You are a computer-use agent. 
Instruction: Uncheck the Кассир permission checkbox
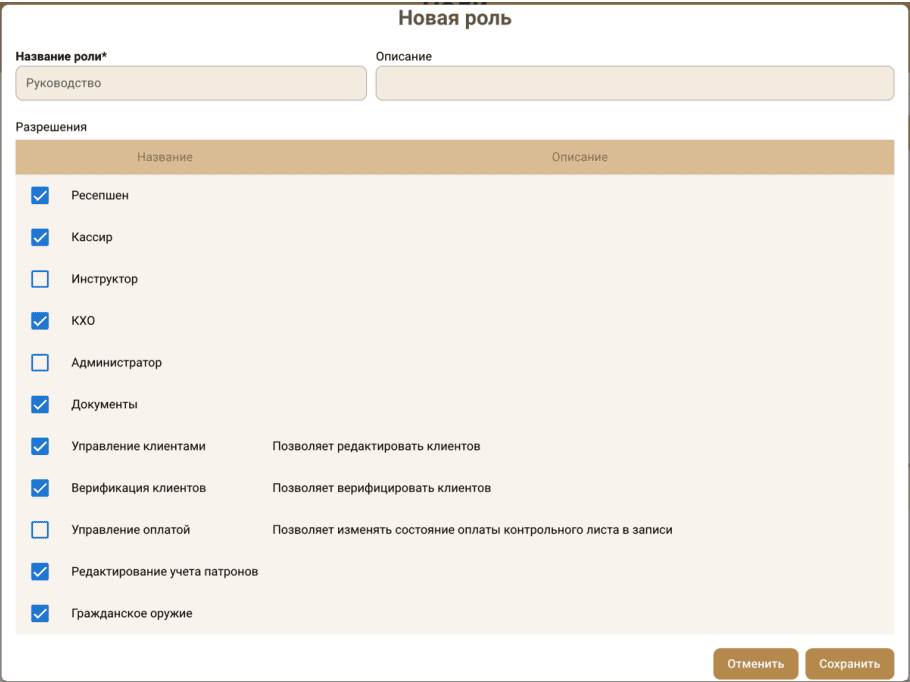[x=40, y=238]
